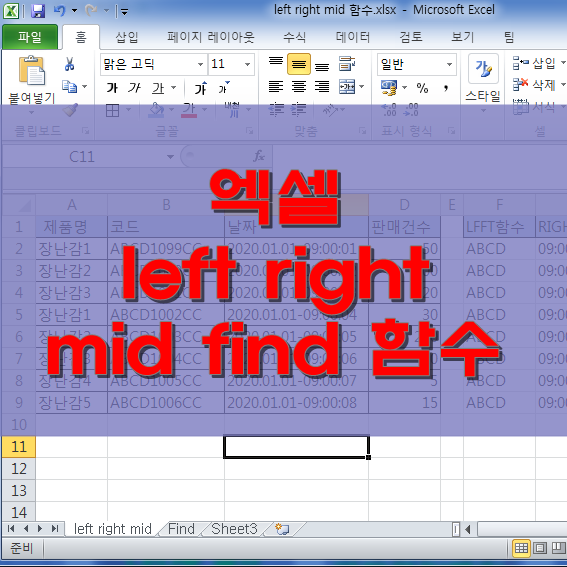The image size is (567, 567).
Task: Click the percent style icon
Action: (x=422, y=88)
